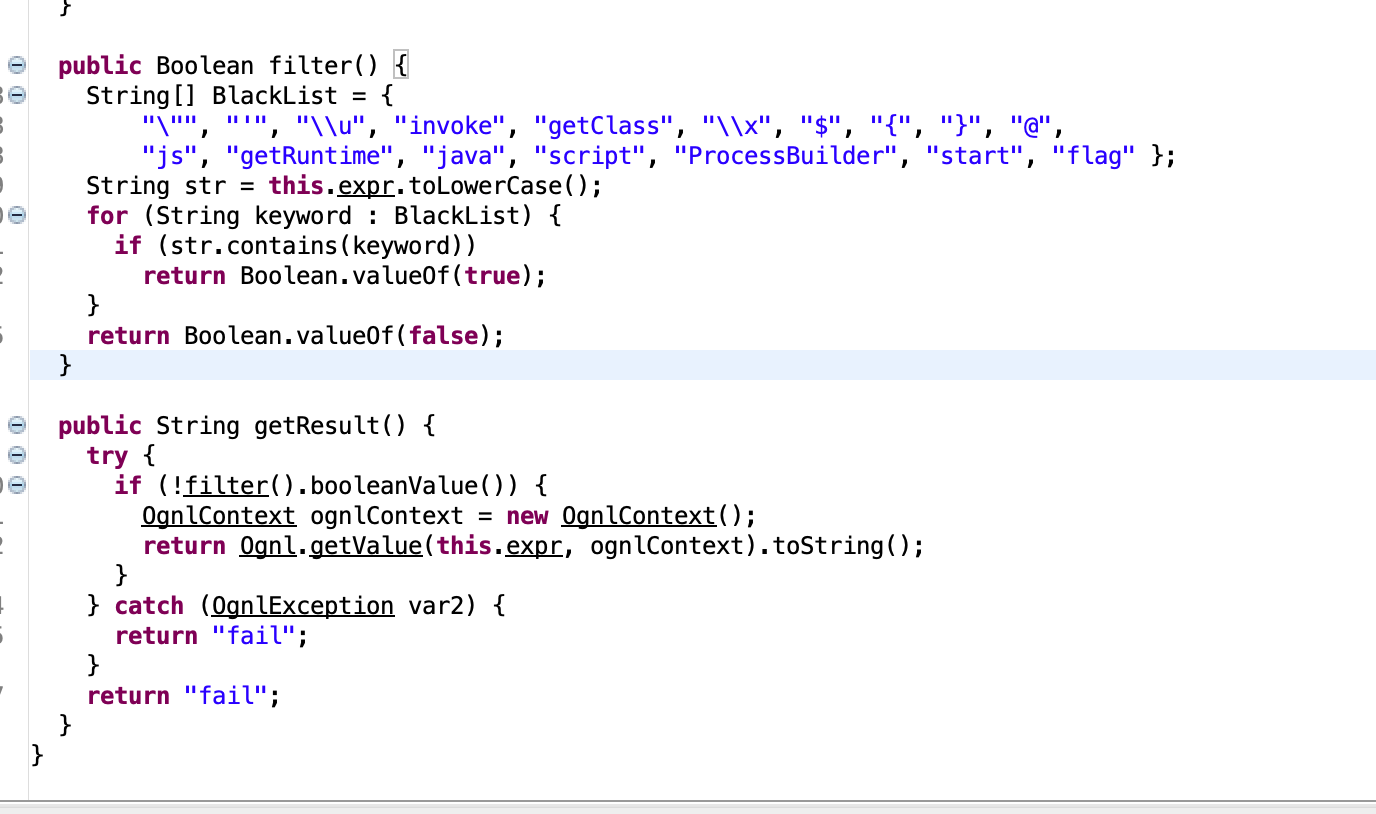Collapse the try block fold marker
The height and width of the screenshot is (814, 1376).
coord(16,456)
